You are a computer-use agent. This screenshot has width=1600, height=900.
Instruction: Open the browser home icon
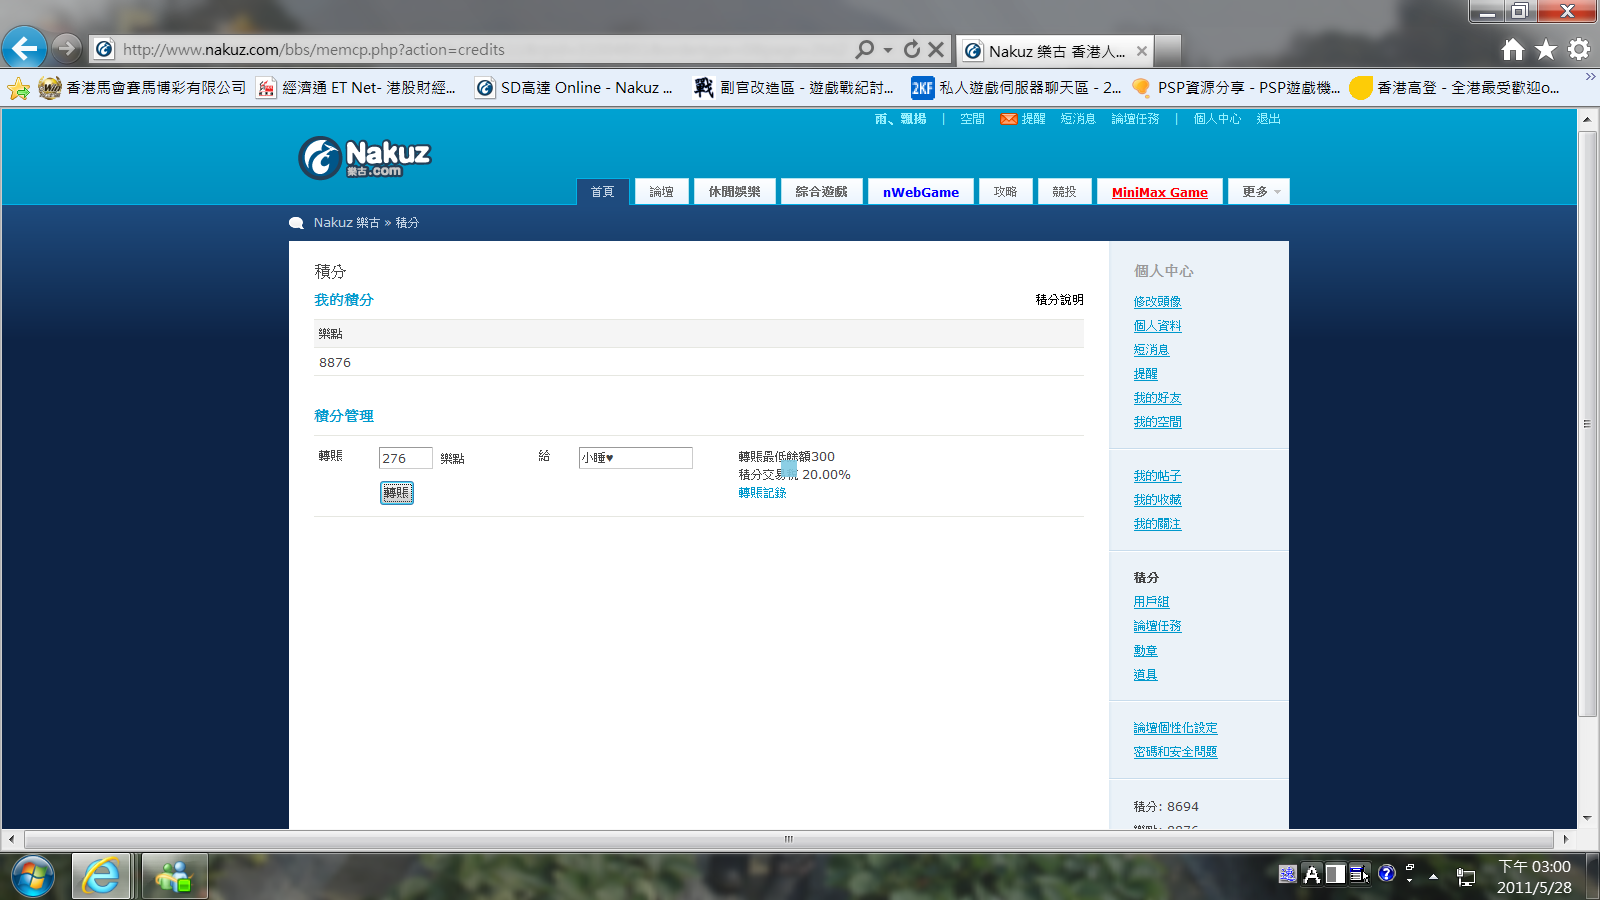tap(1513, 49)
